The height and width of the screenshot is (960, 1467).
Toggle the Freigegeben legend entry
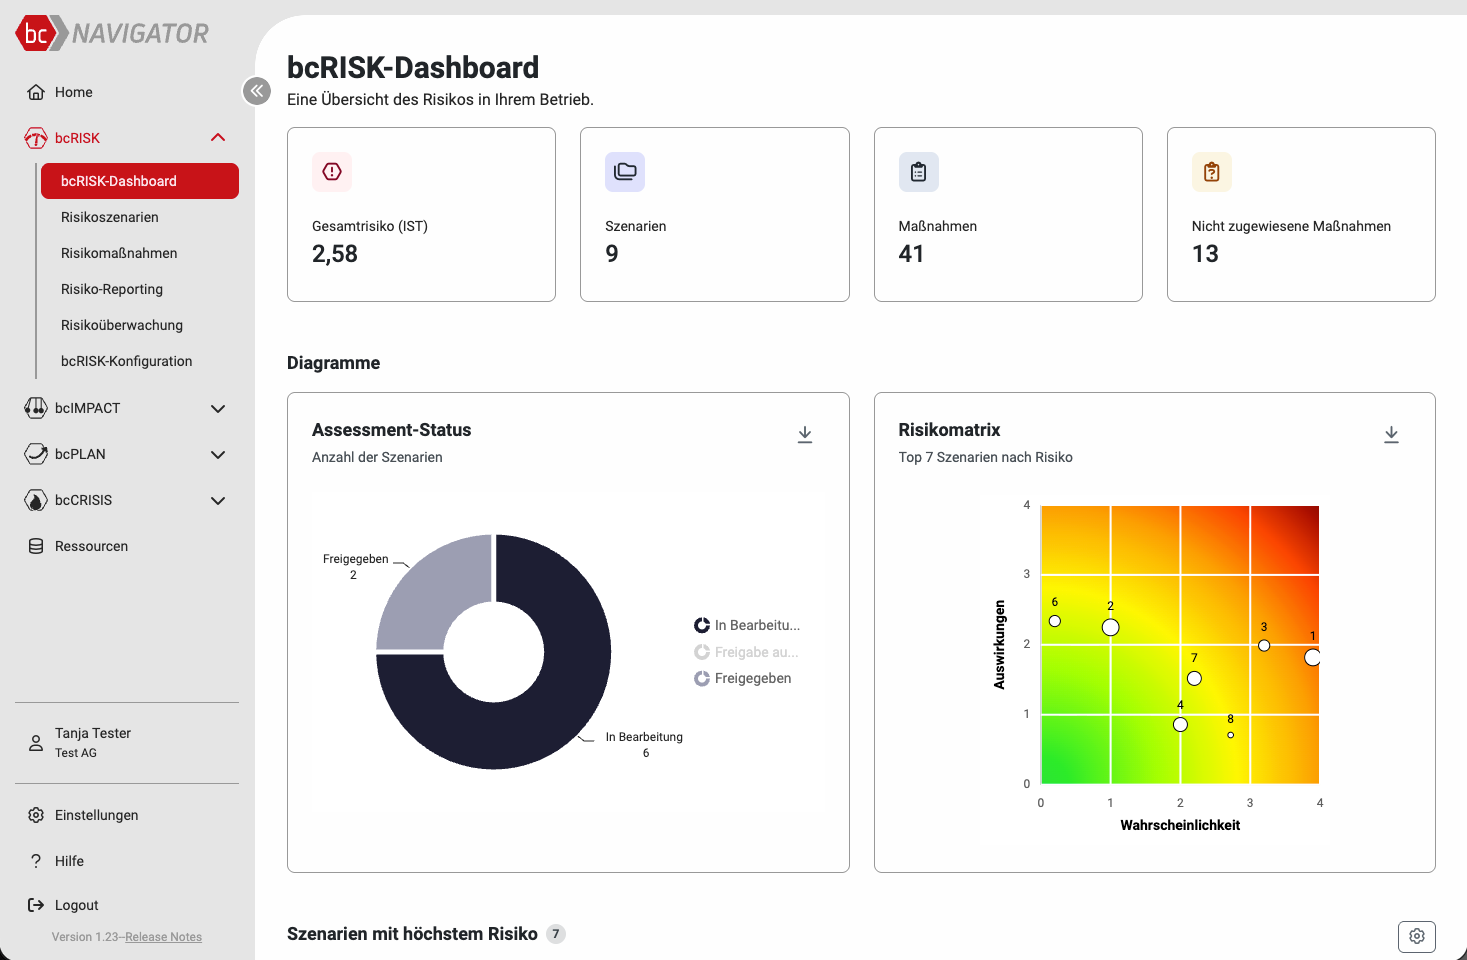pos(744,678)
